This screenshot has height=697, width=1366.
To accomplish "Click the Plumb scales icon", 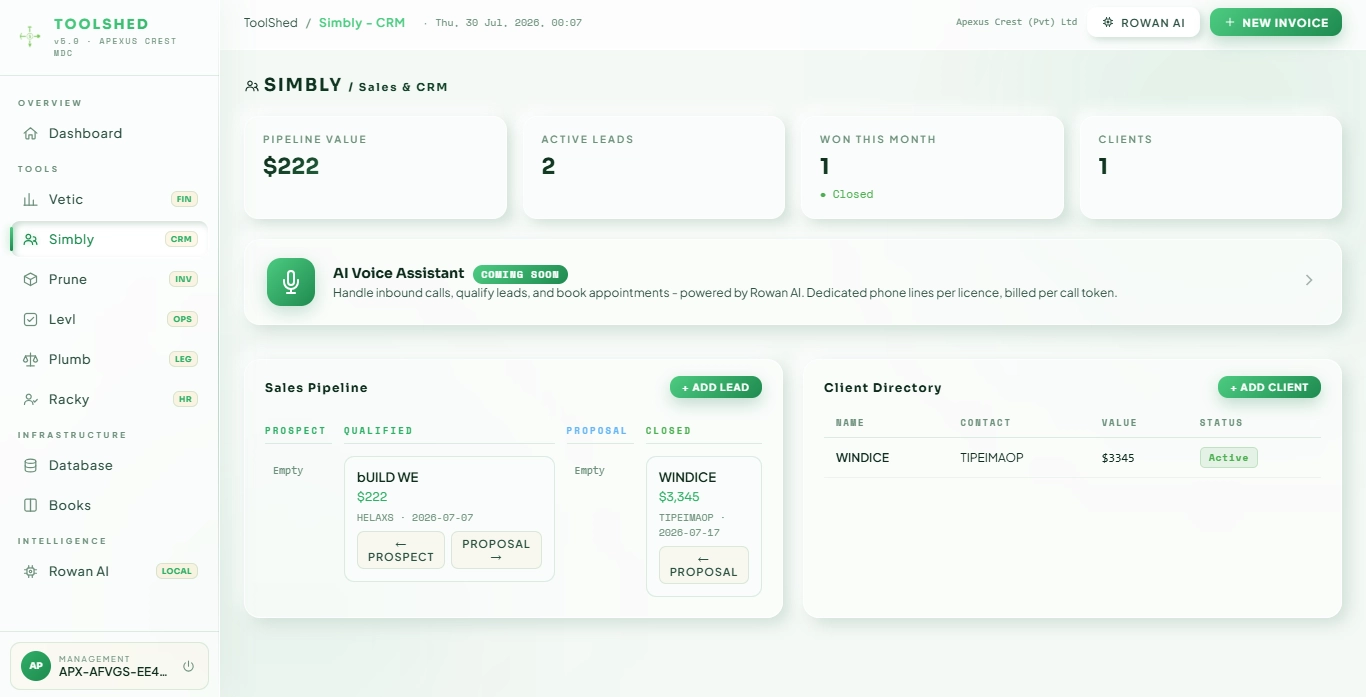I will pyautogui.click(x=30, y=359).
